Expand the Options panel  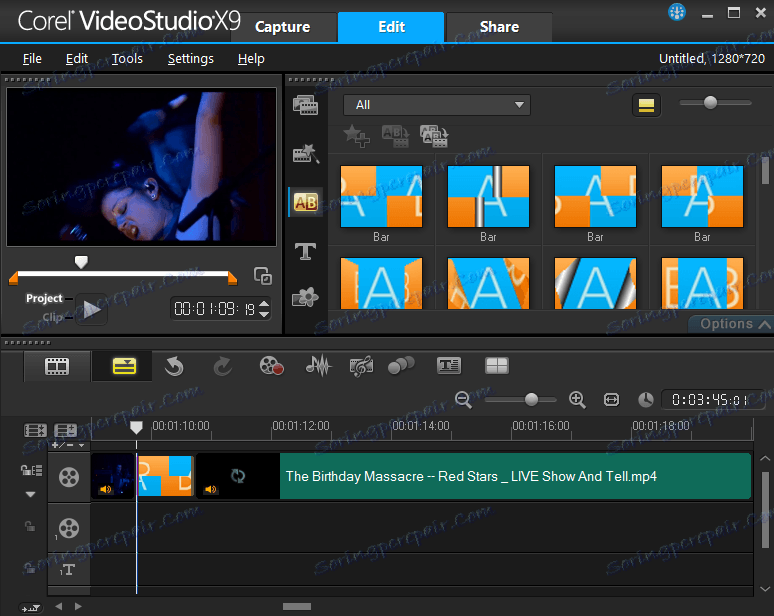(x=733, y=324)
